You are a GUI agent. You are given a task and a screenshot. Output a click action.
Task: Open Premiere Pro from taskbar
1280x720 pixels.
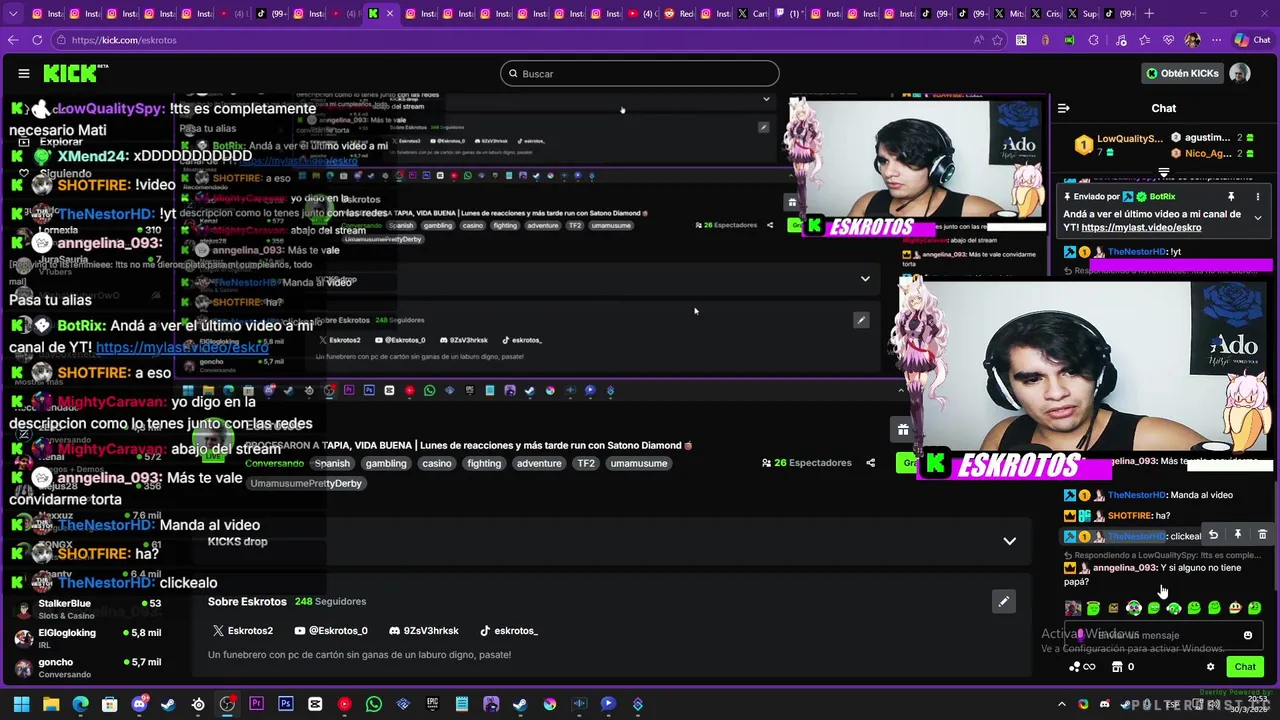pos(256,704)
